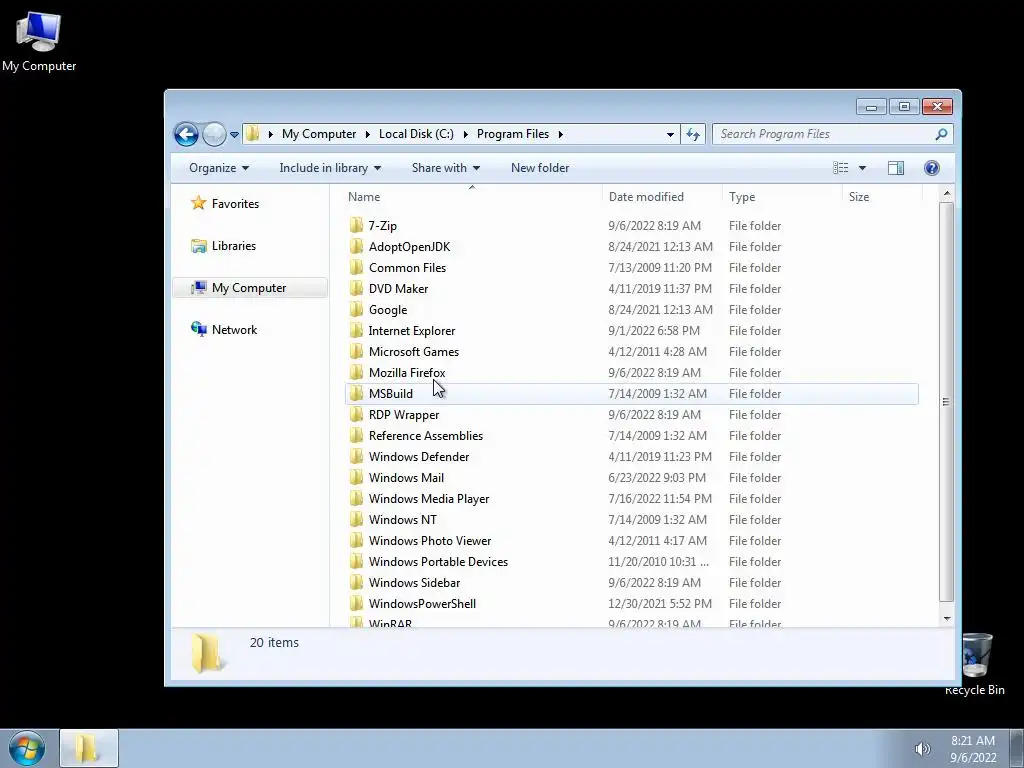Expand arrow after My Computer breadcrumb
1024x768 pixels.
pyautogui.click(x=367, y=134)
